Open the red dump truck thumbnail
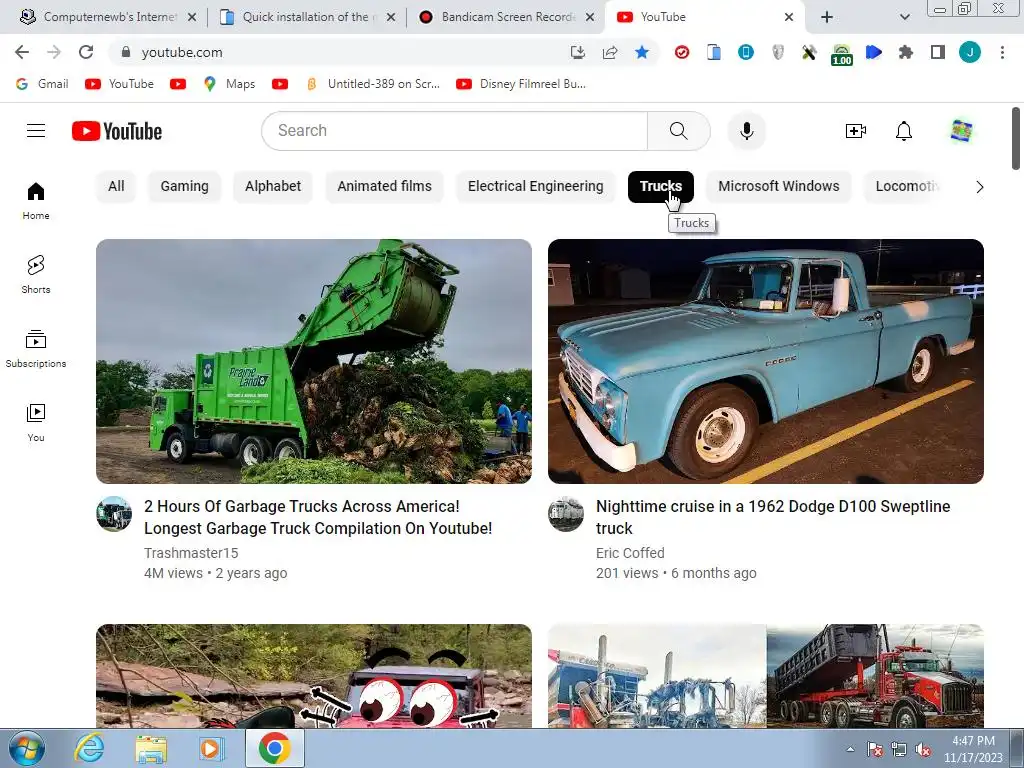 click(766, 676)
